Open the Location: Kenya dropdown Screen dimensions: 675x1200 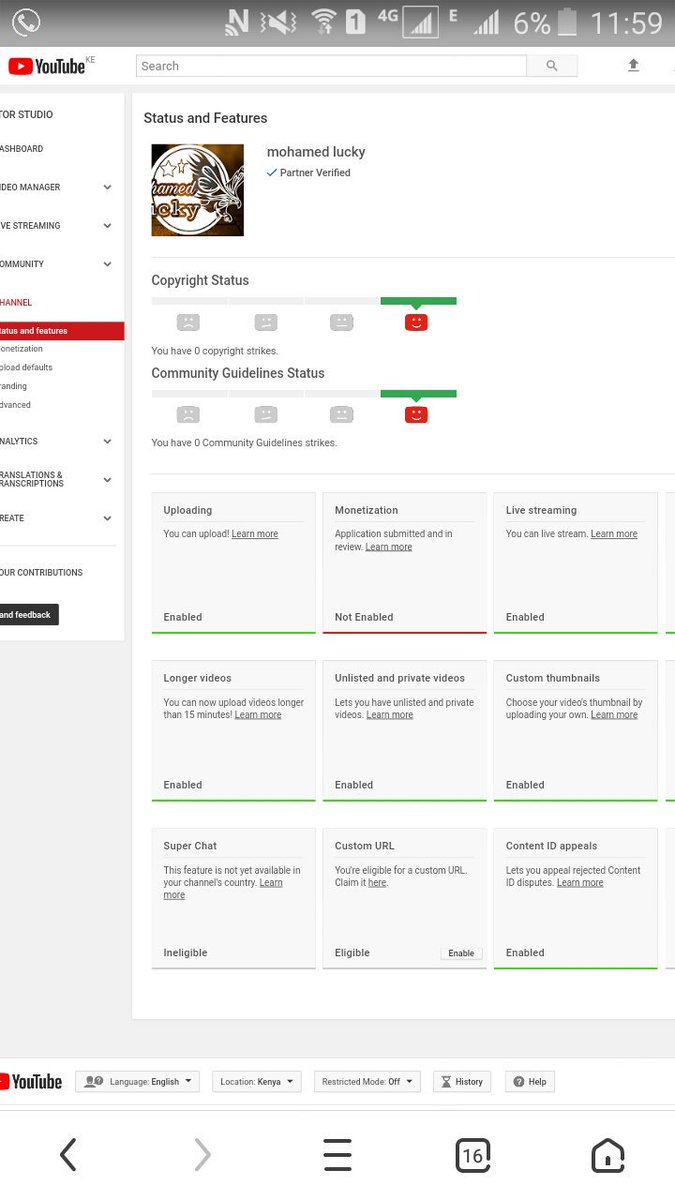pyautogui.click(x=257, y=1081)
